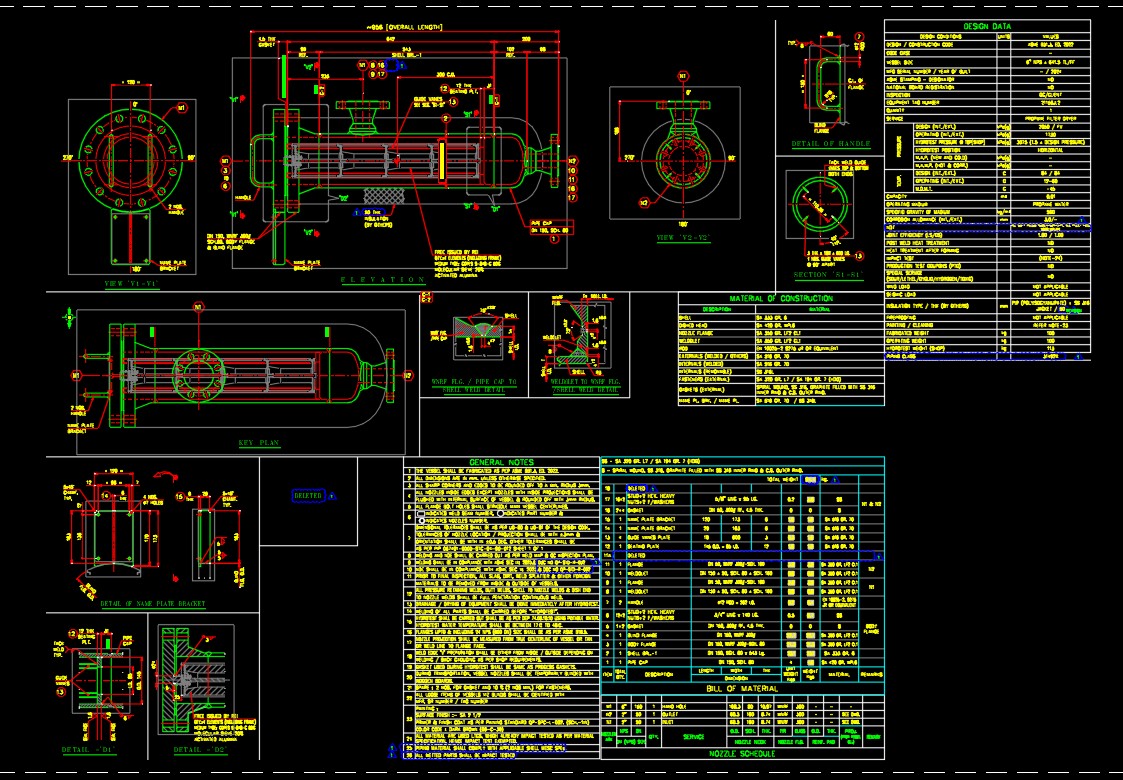Image resolution: width=1123 pixels, height=780 pixels.
Task: Click the 'NOZZLE SCHEDULE' title label
Action: (742, 753)
